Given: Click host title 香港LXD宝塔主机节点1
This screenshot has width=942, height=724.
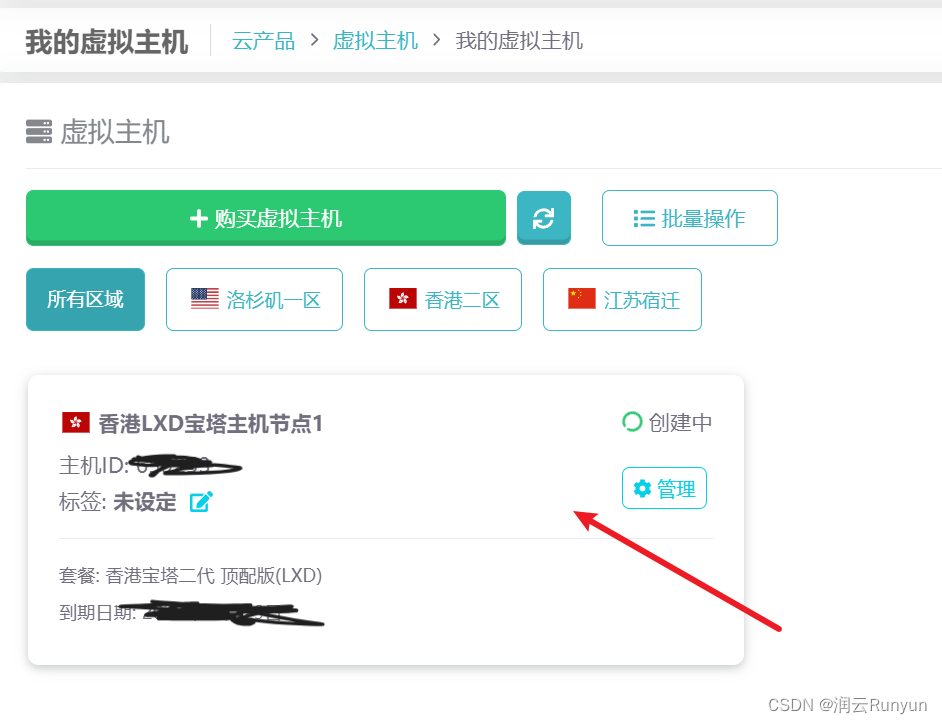Looking at the screenshot, I should tap(210, 424).
